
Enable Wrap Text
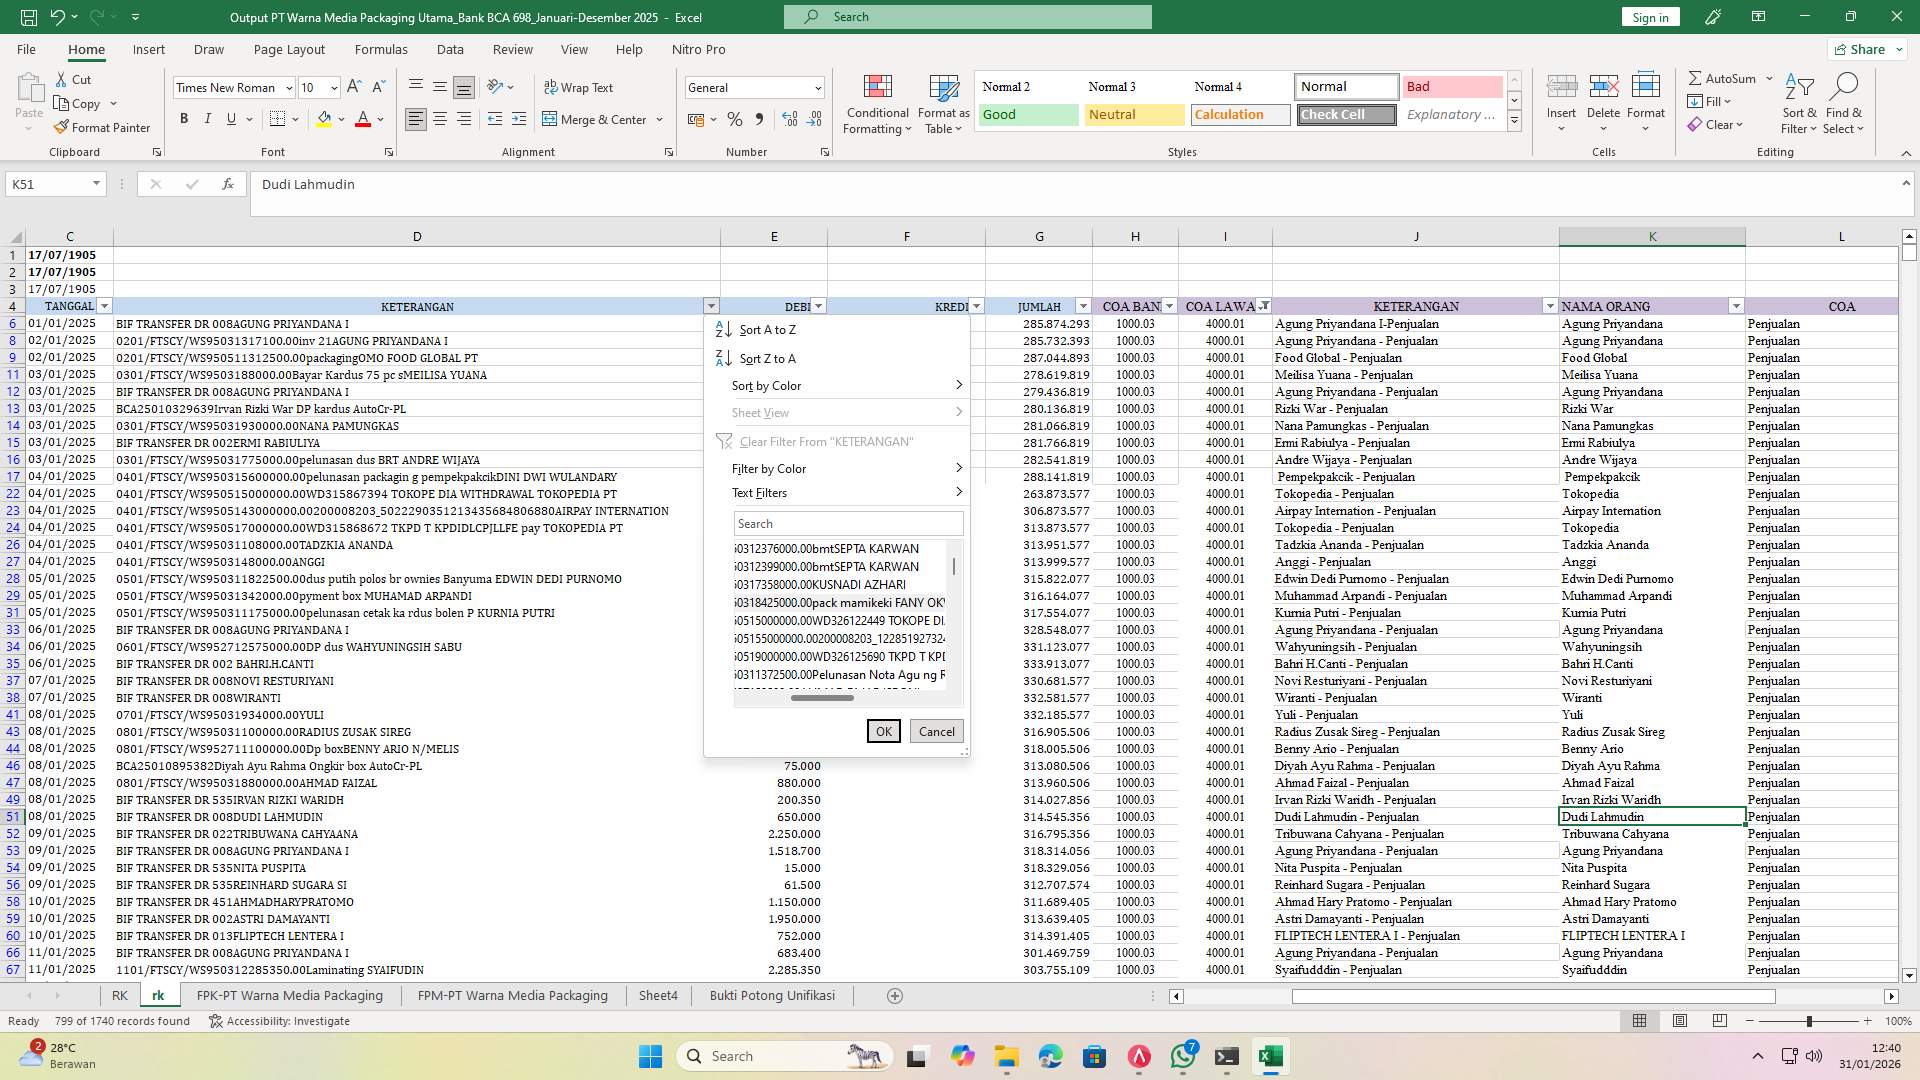[x=579, y=87]
